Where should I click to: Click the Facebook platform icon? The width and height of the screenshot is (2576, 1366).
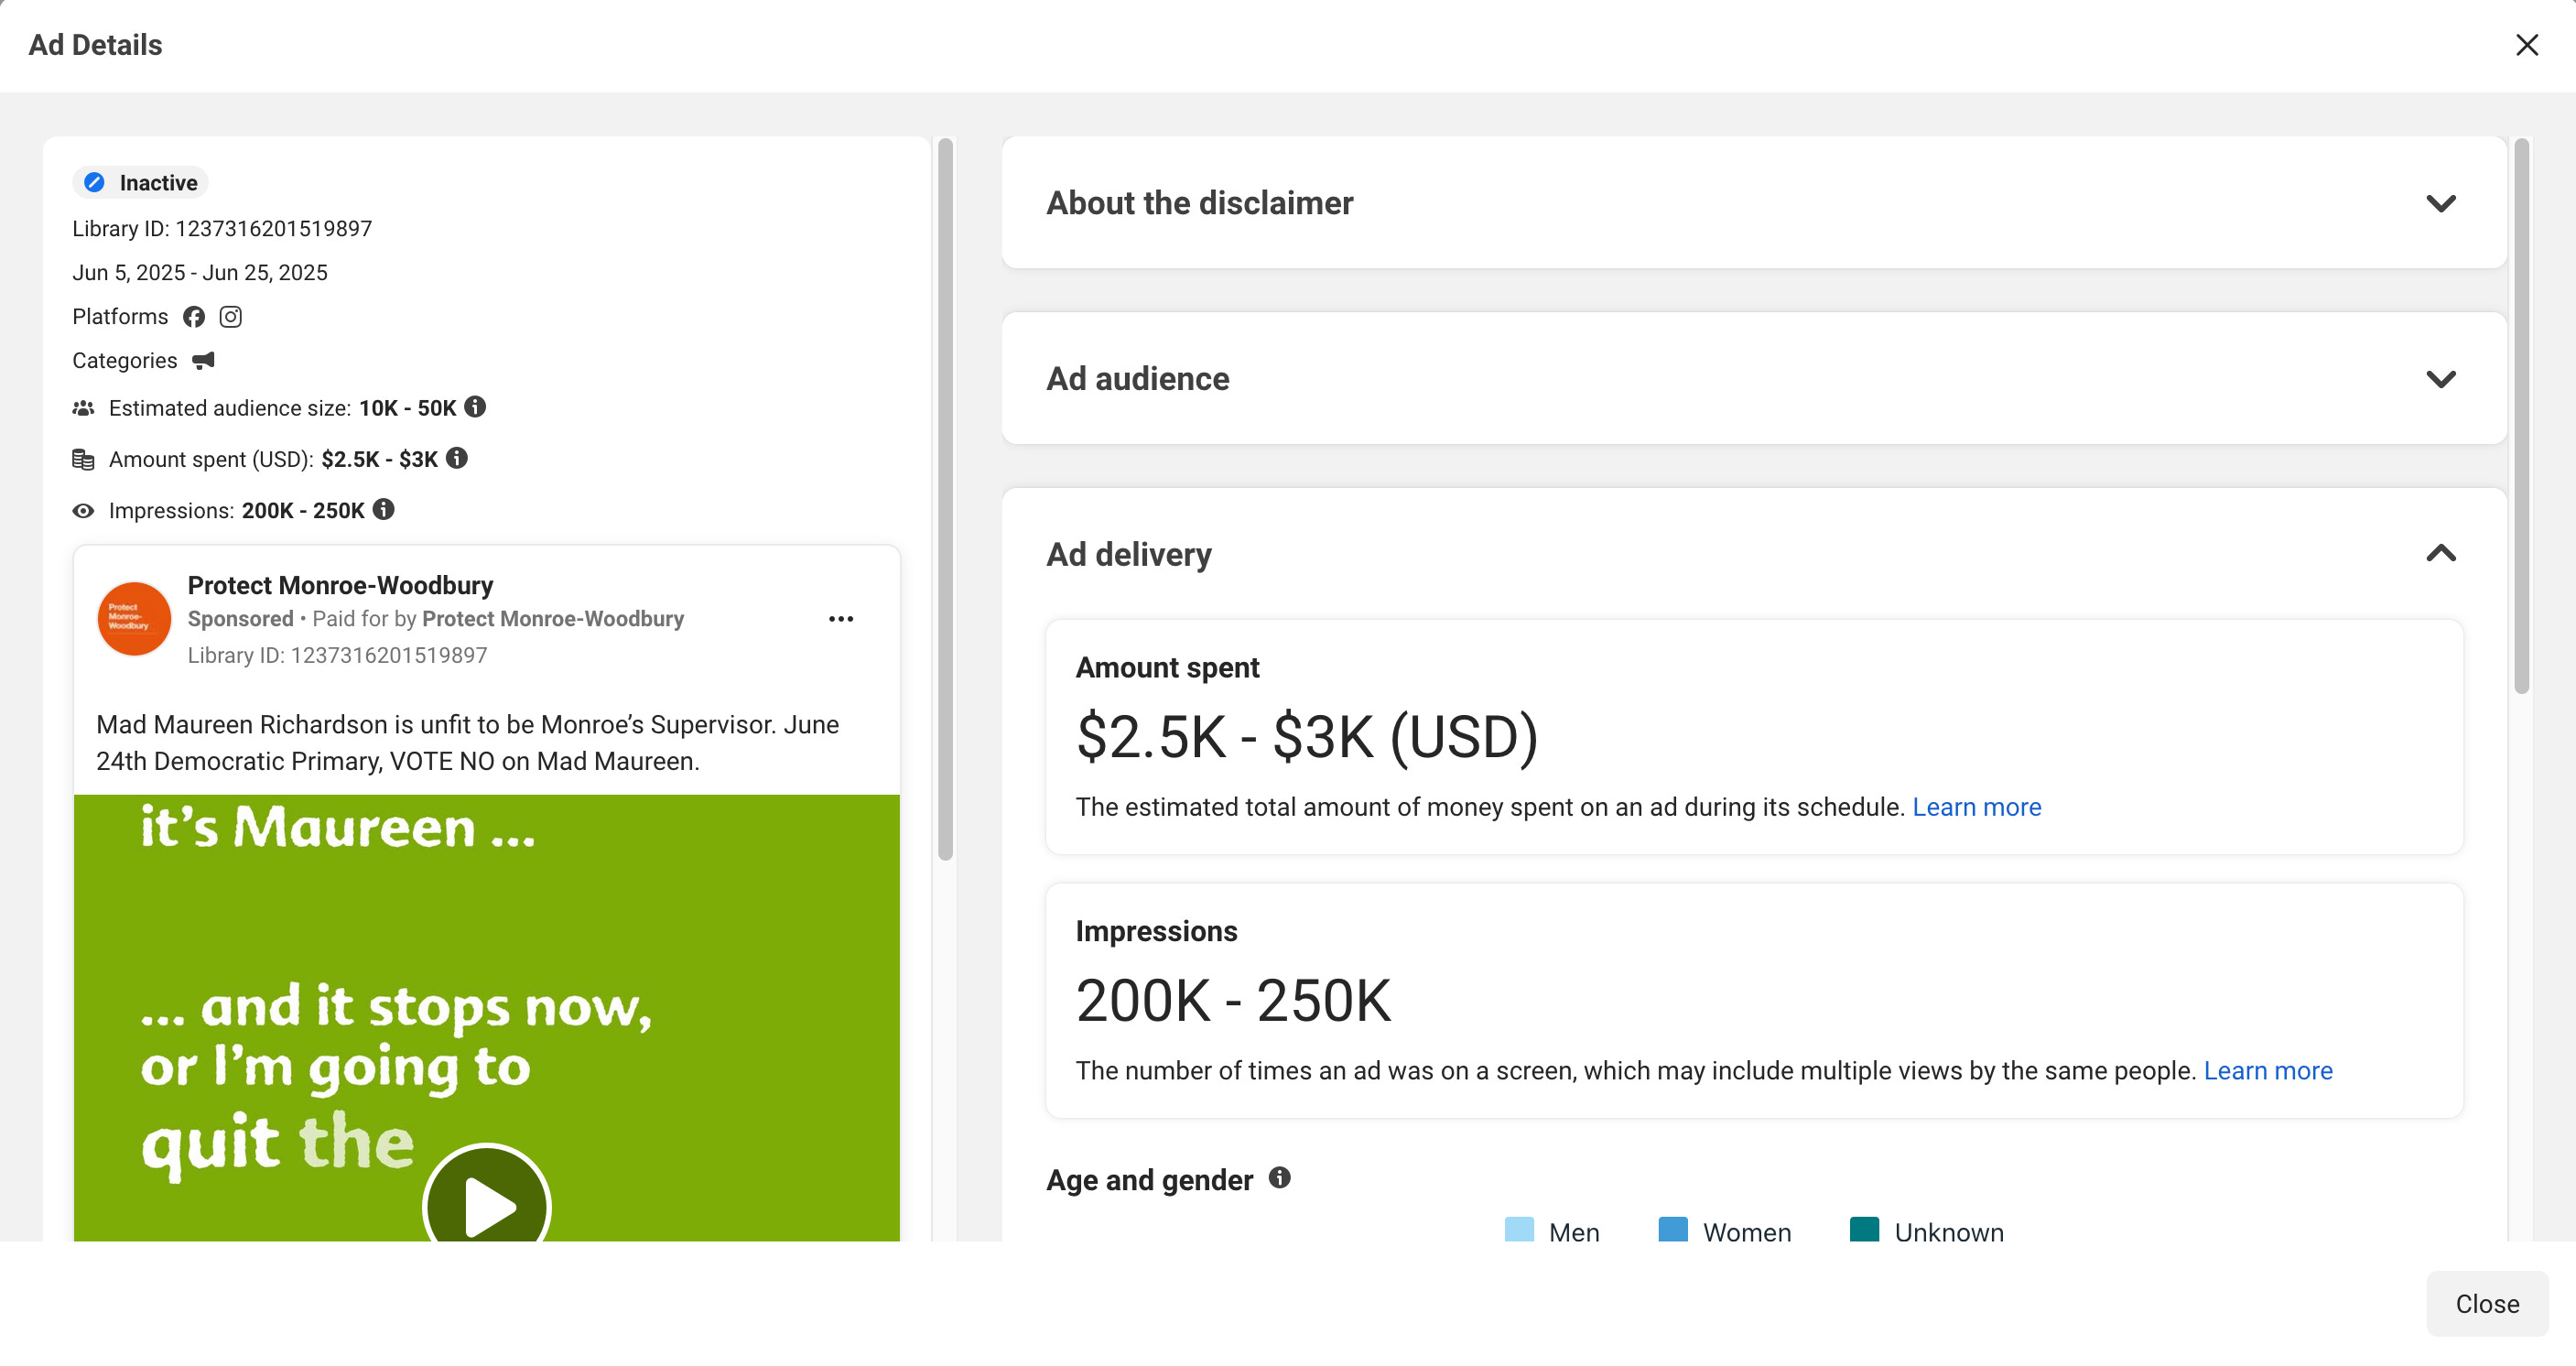194,317
